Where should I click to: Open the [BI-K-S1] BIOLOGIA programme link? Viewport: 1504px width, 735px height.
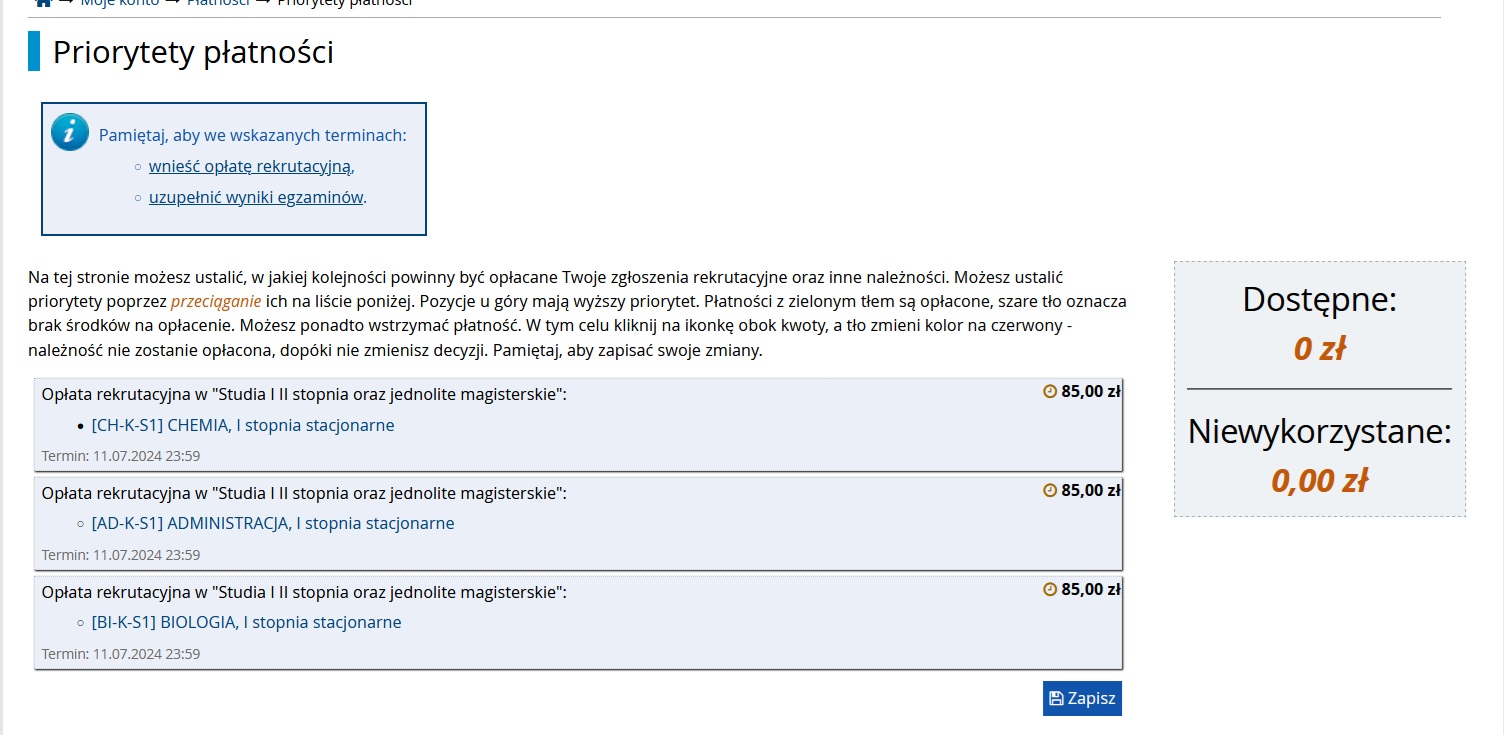coord(246,622)
